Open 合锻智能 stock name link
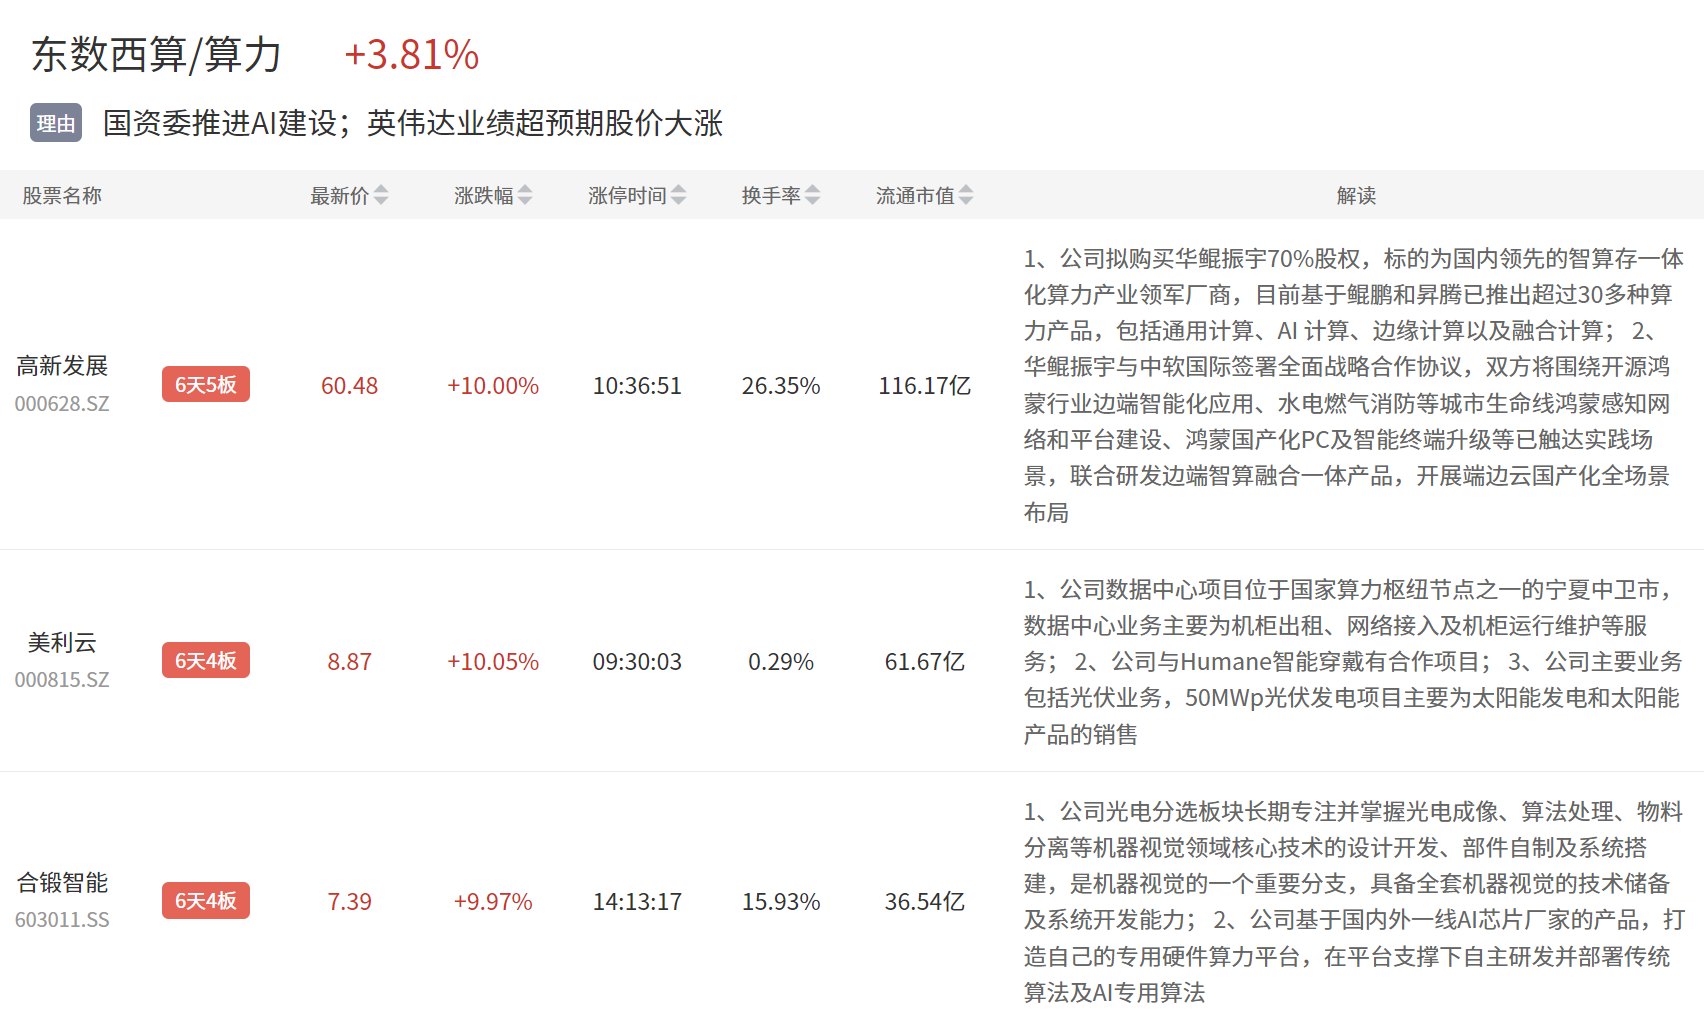1704x1018 pixels. (62, 882)
